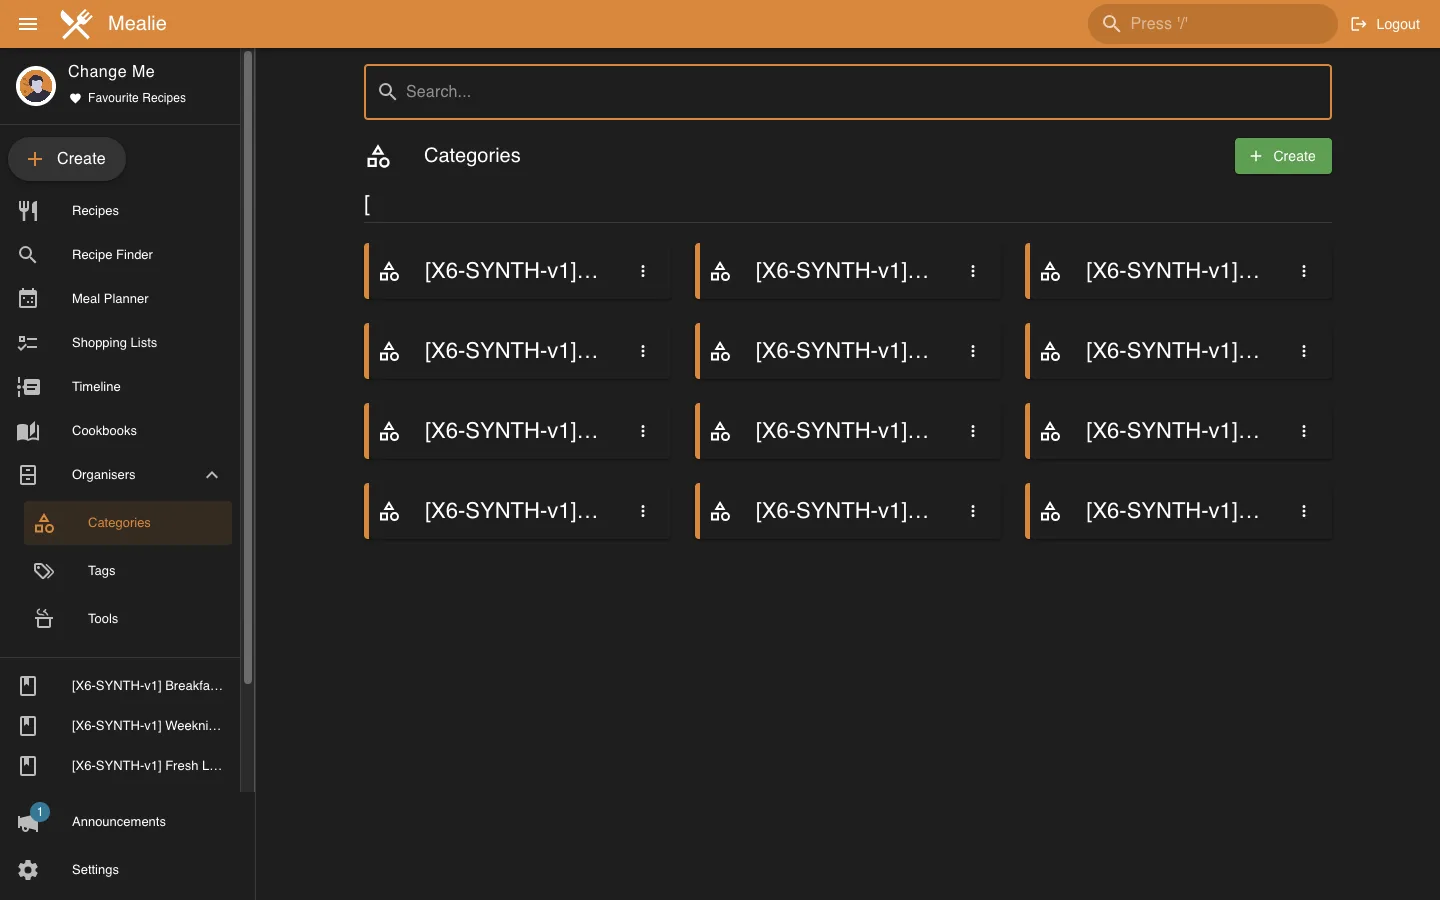Go to Meal Planner calendar
Screen dimensions: 1440x900
click(120, 299)
